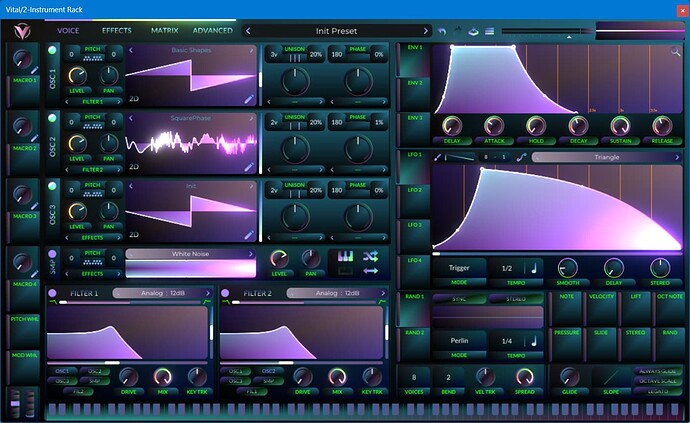Click the OCTAVE SCALE button
This screenshot has height=423, width=690.
click(658, 381)
